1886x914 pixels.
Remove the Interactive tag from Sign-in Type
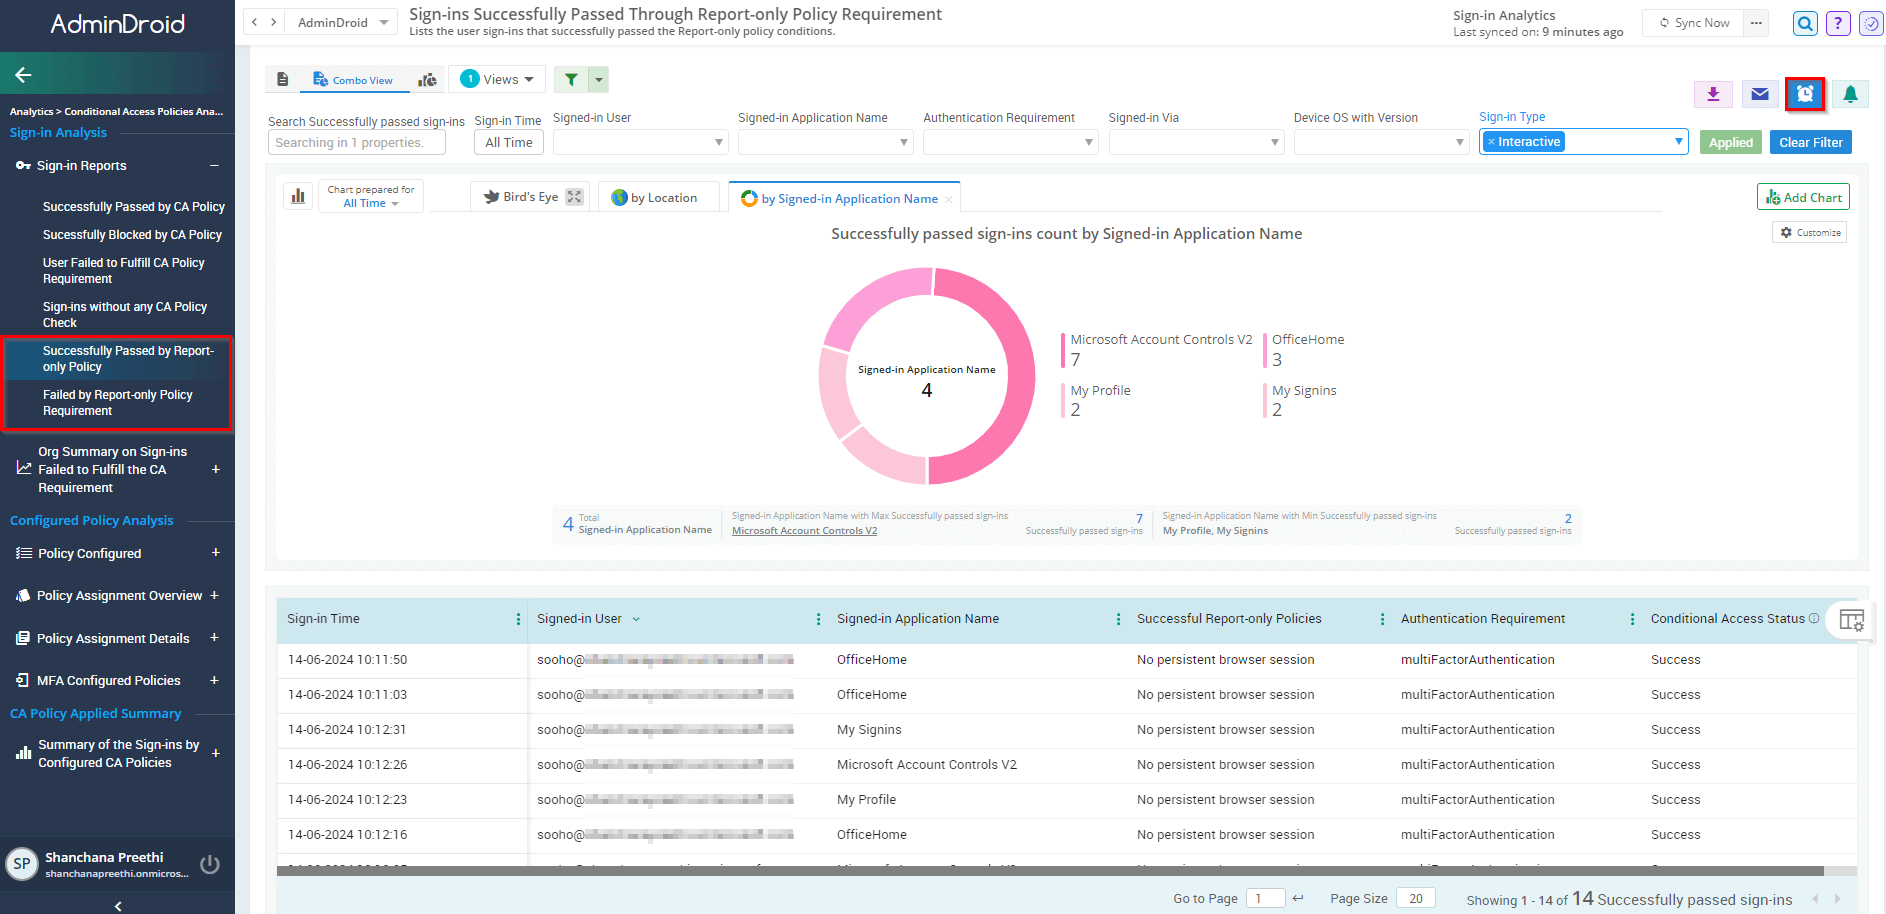1491,142
